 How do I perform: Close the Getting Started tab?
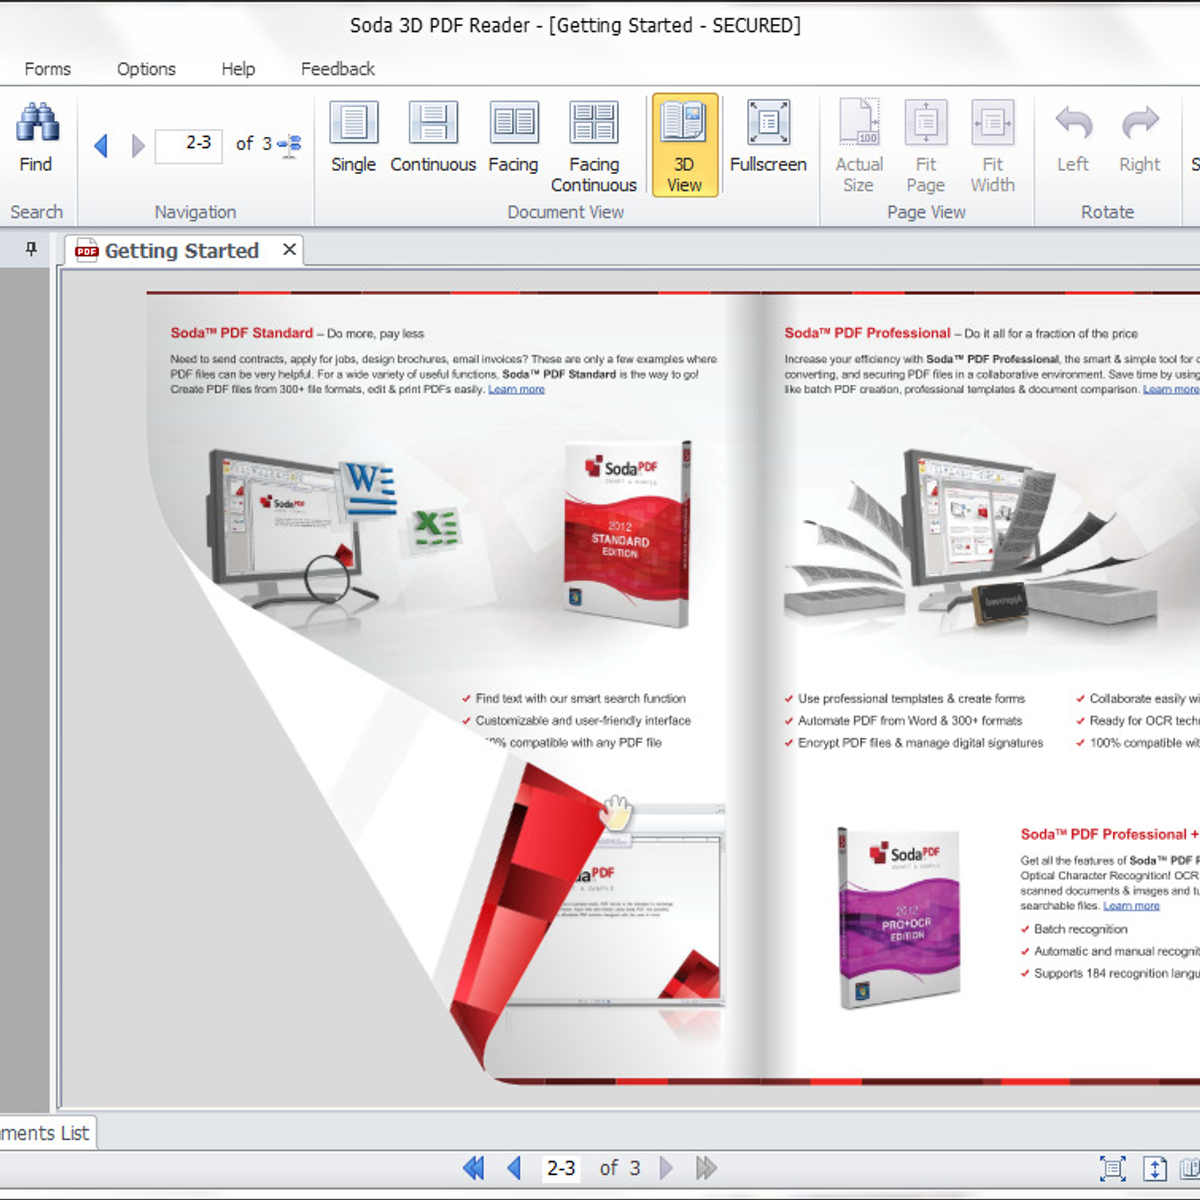[289, 250]
